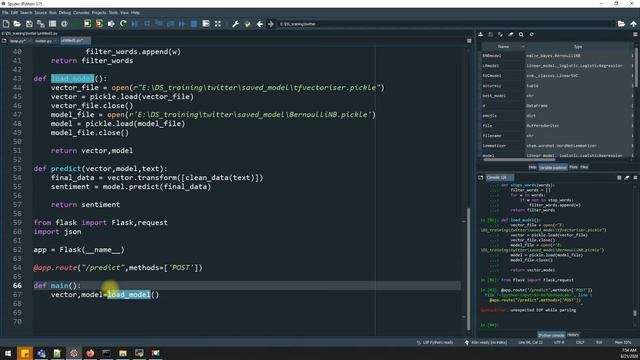Screen dimensions: 640x360
Task: Open the Consoles menu
Action: pos(81,13)
